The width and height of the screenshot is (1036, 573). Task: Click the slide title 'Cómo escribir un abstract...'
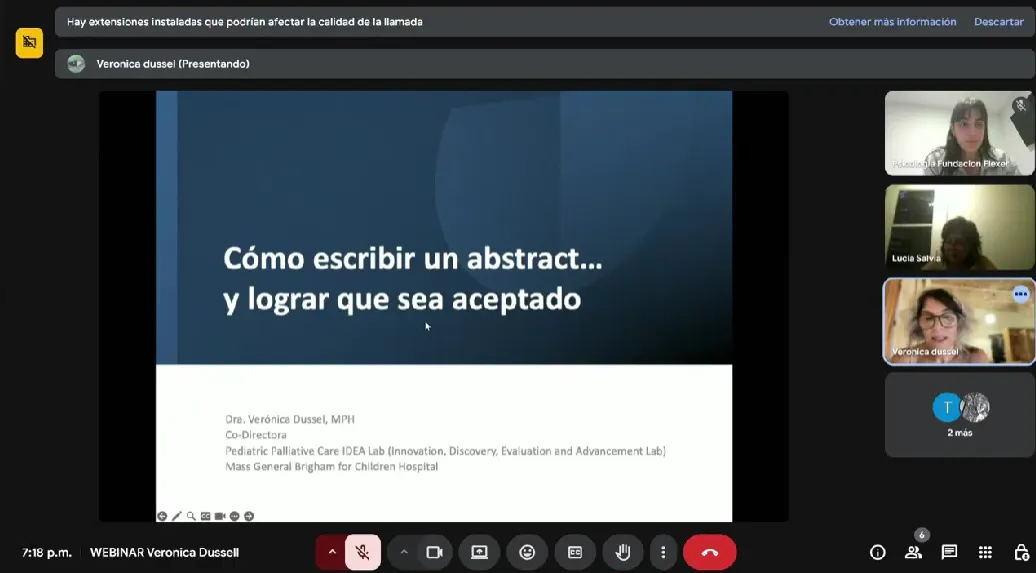tap(413, 258)
